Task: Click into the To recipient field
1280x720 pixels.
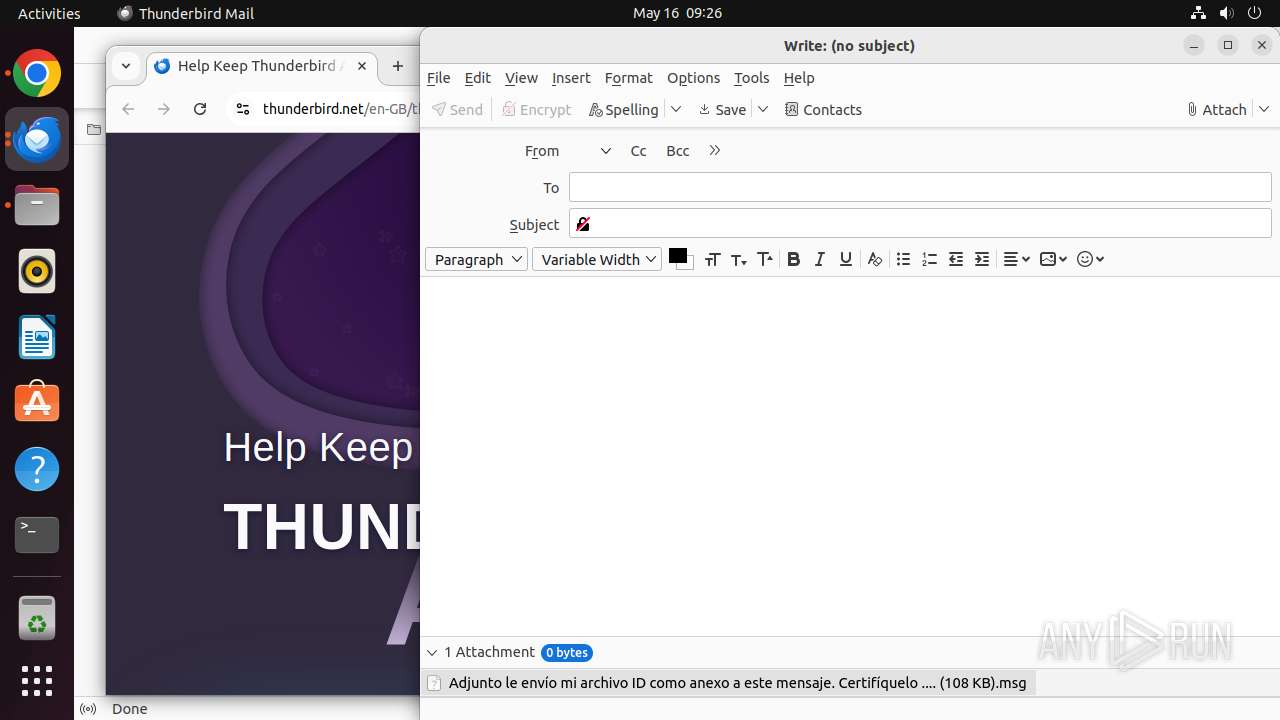Action: tap(920, 187)
